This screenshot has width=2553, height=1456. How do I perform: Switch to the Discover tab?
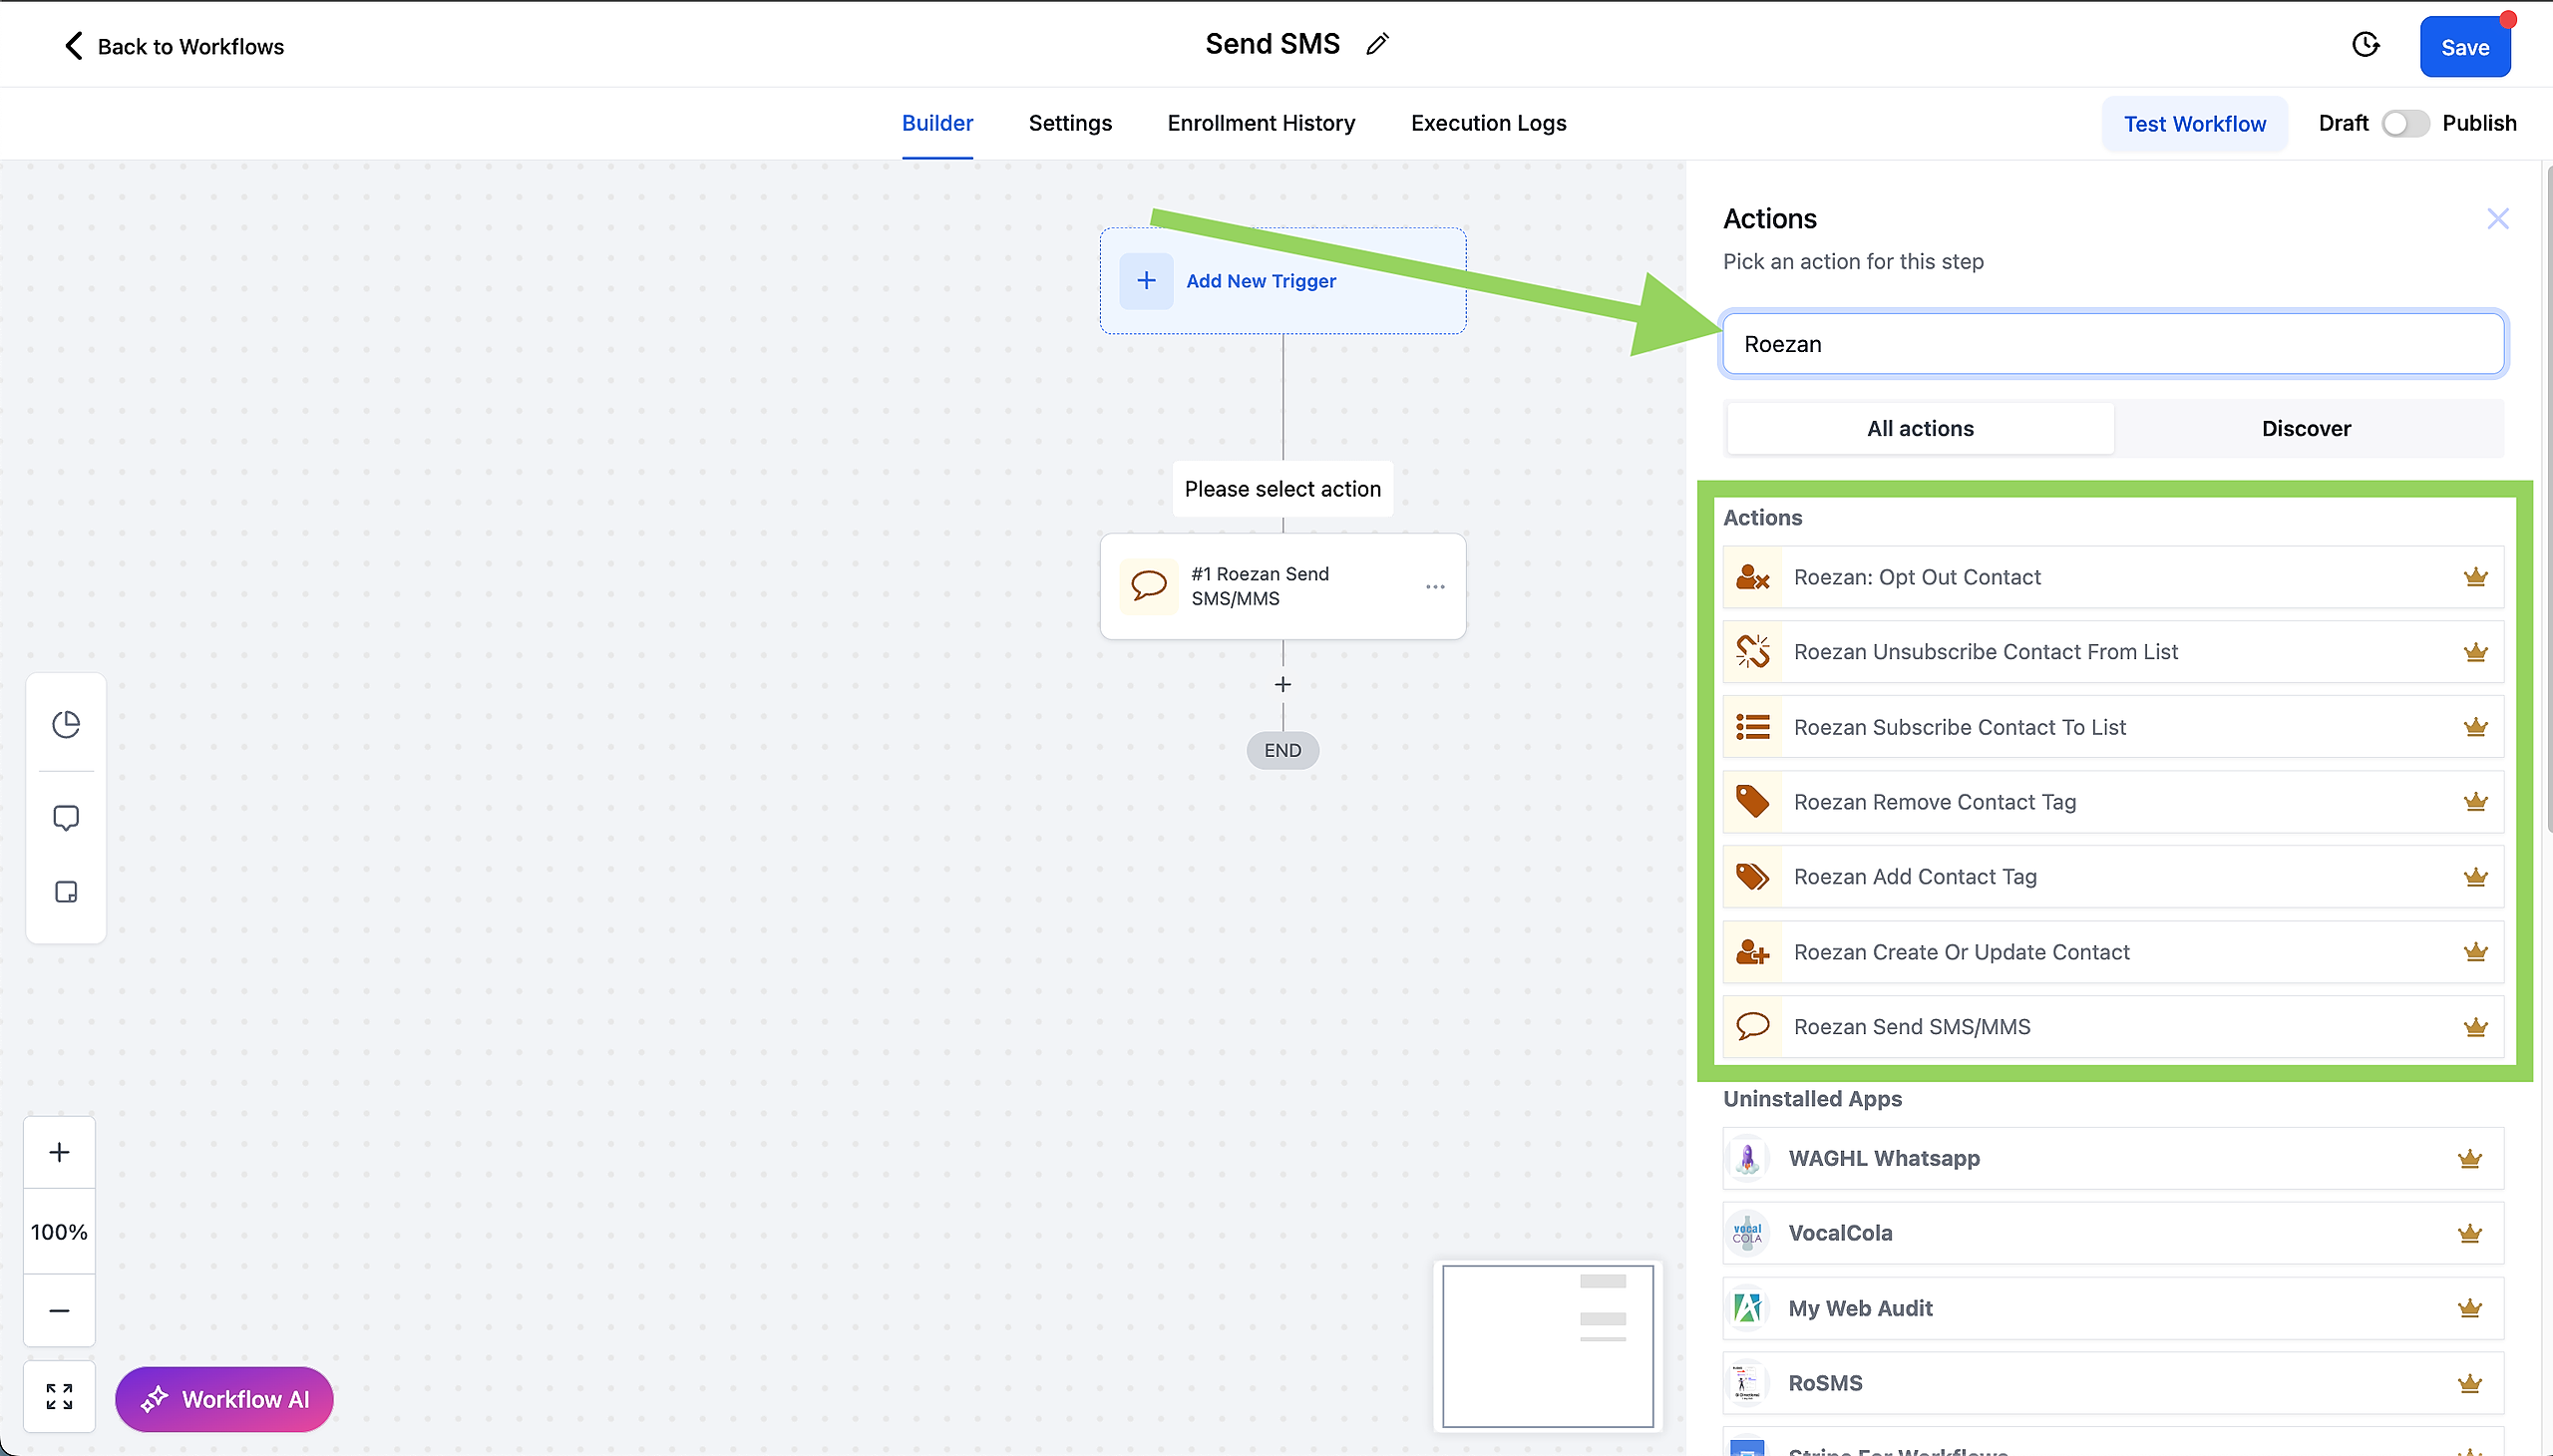(x=2305, y=429)
